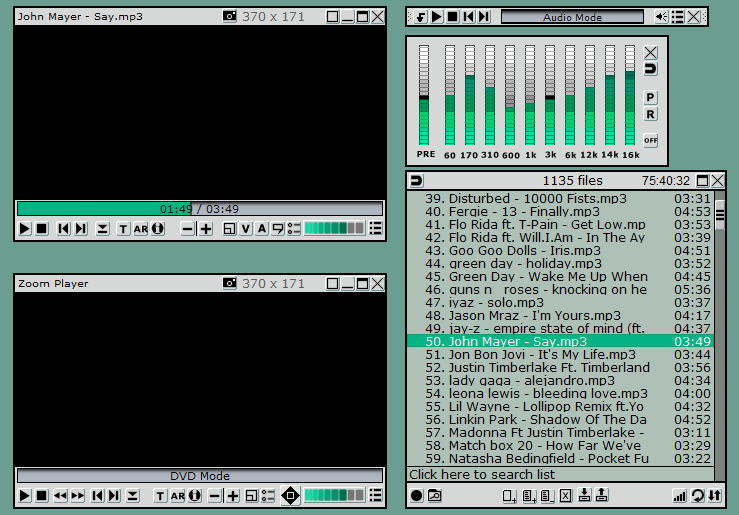Next chapter in Zoom Player DVD window
This screenshot has width=739, height=515.
click(x=114, y=496)
